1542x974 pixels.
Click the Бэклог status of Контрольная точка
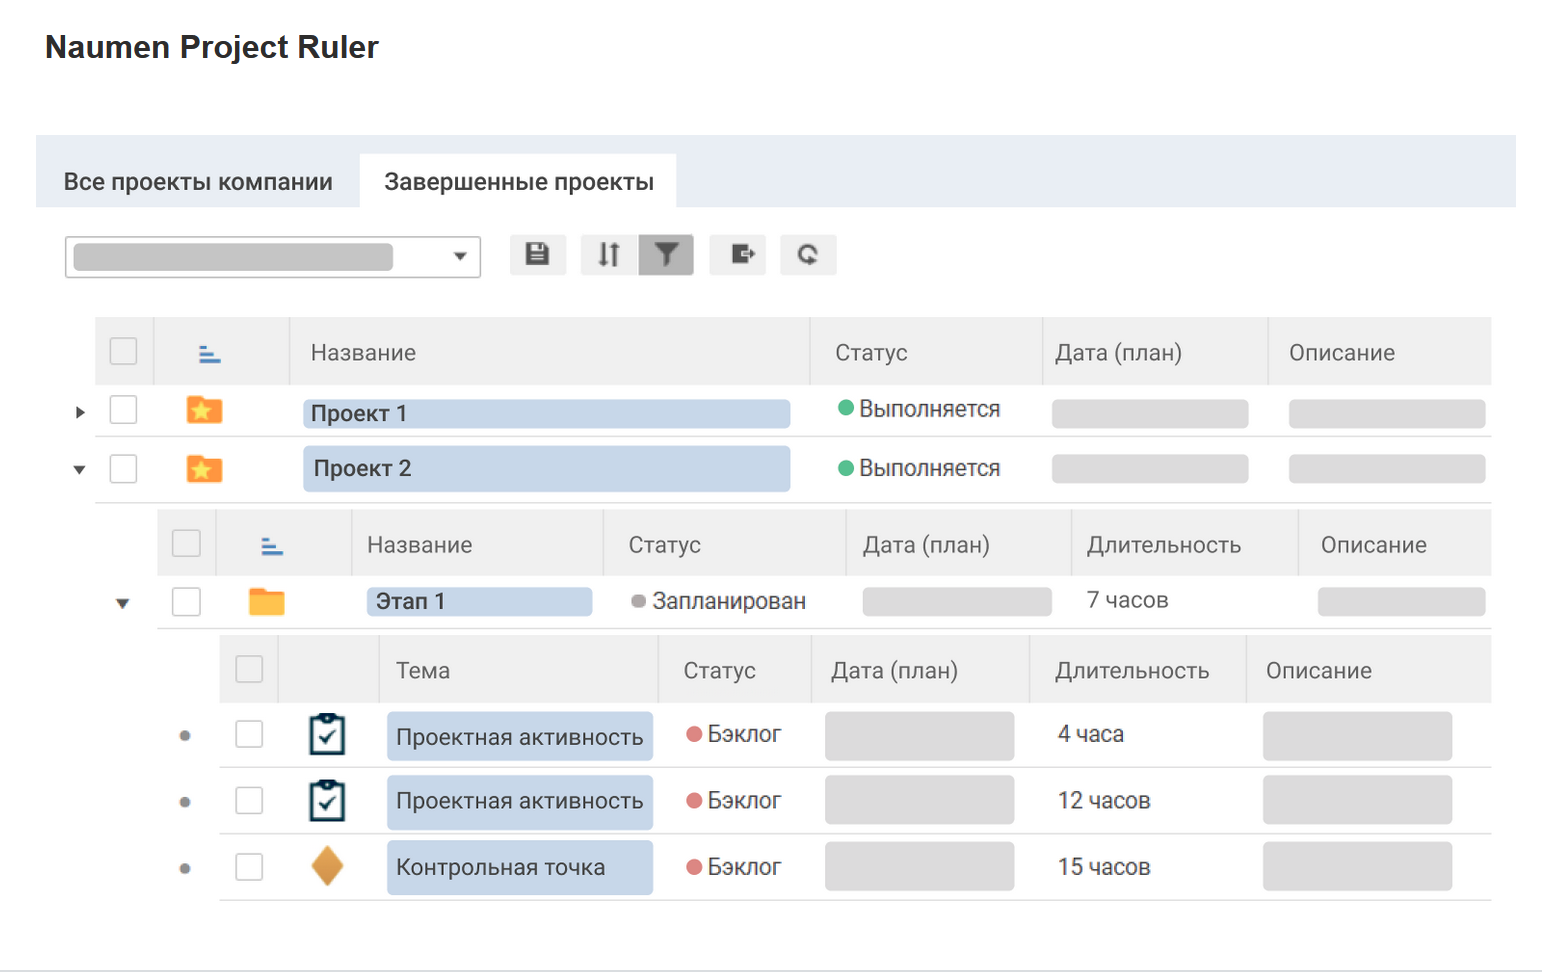coord(734,866)
